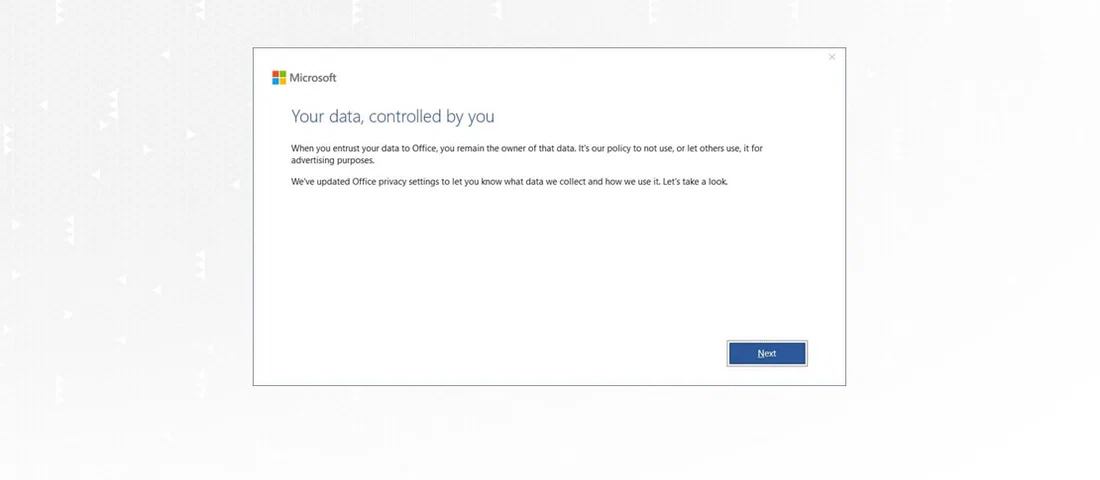Click the green square of the Microsoft logo

(282, 74)
